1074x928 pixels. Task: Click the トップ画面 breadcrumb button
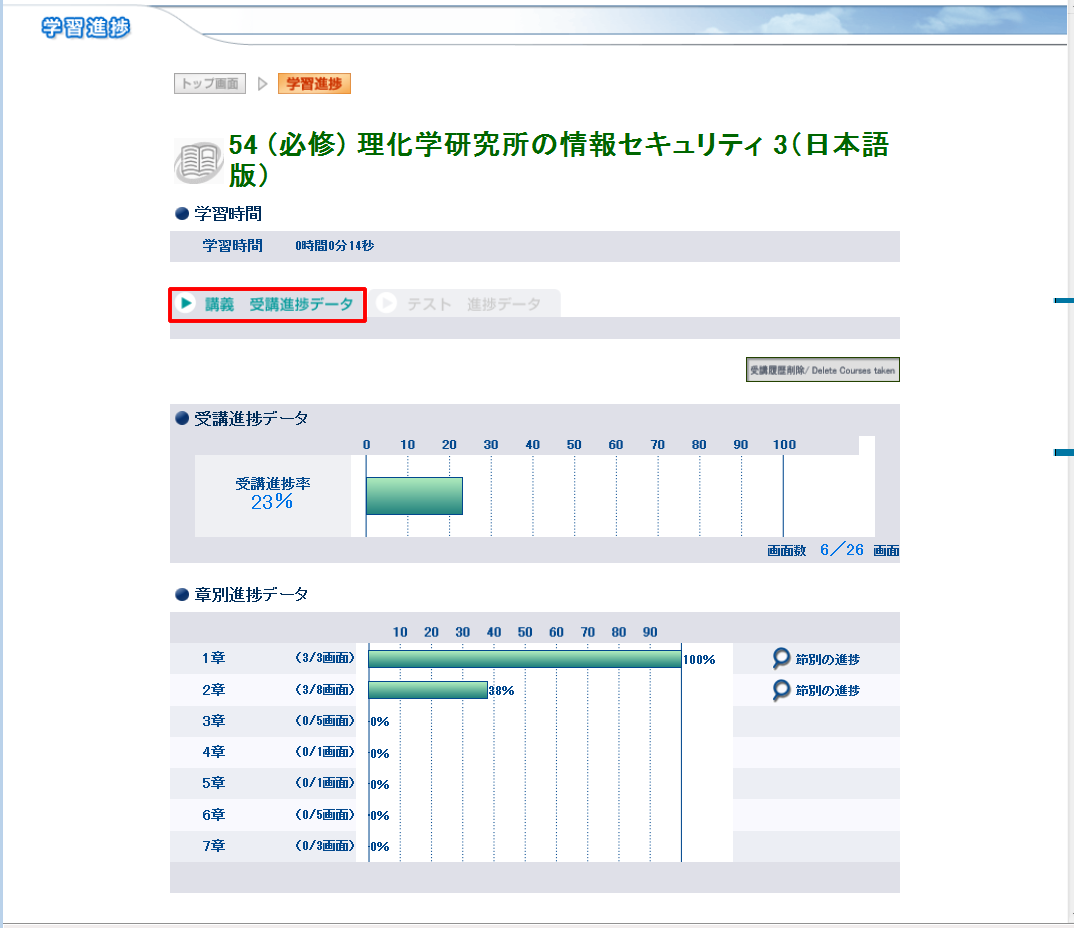click(x=210, y=84)
